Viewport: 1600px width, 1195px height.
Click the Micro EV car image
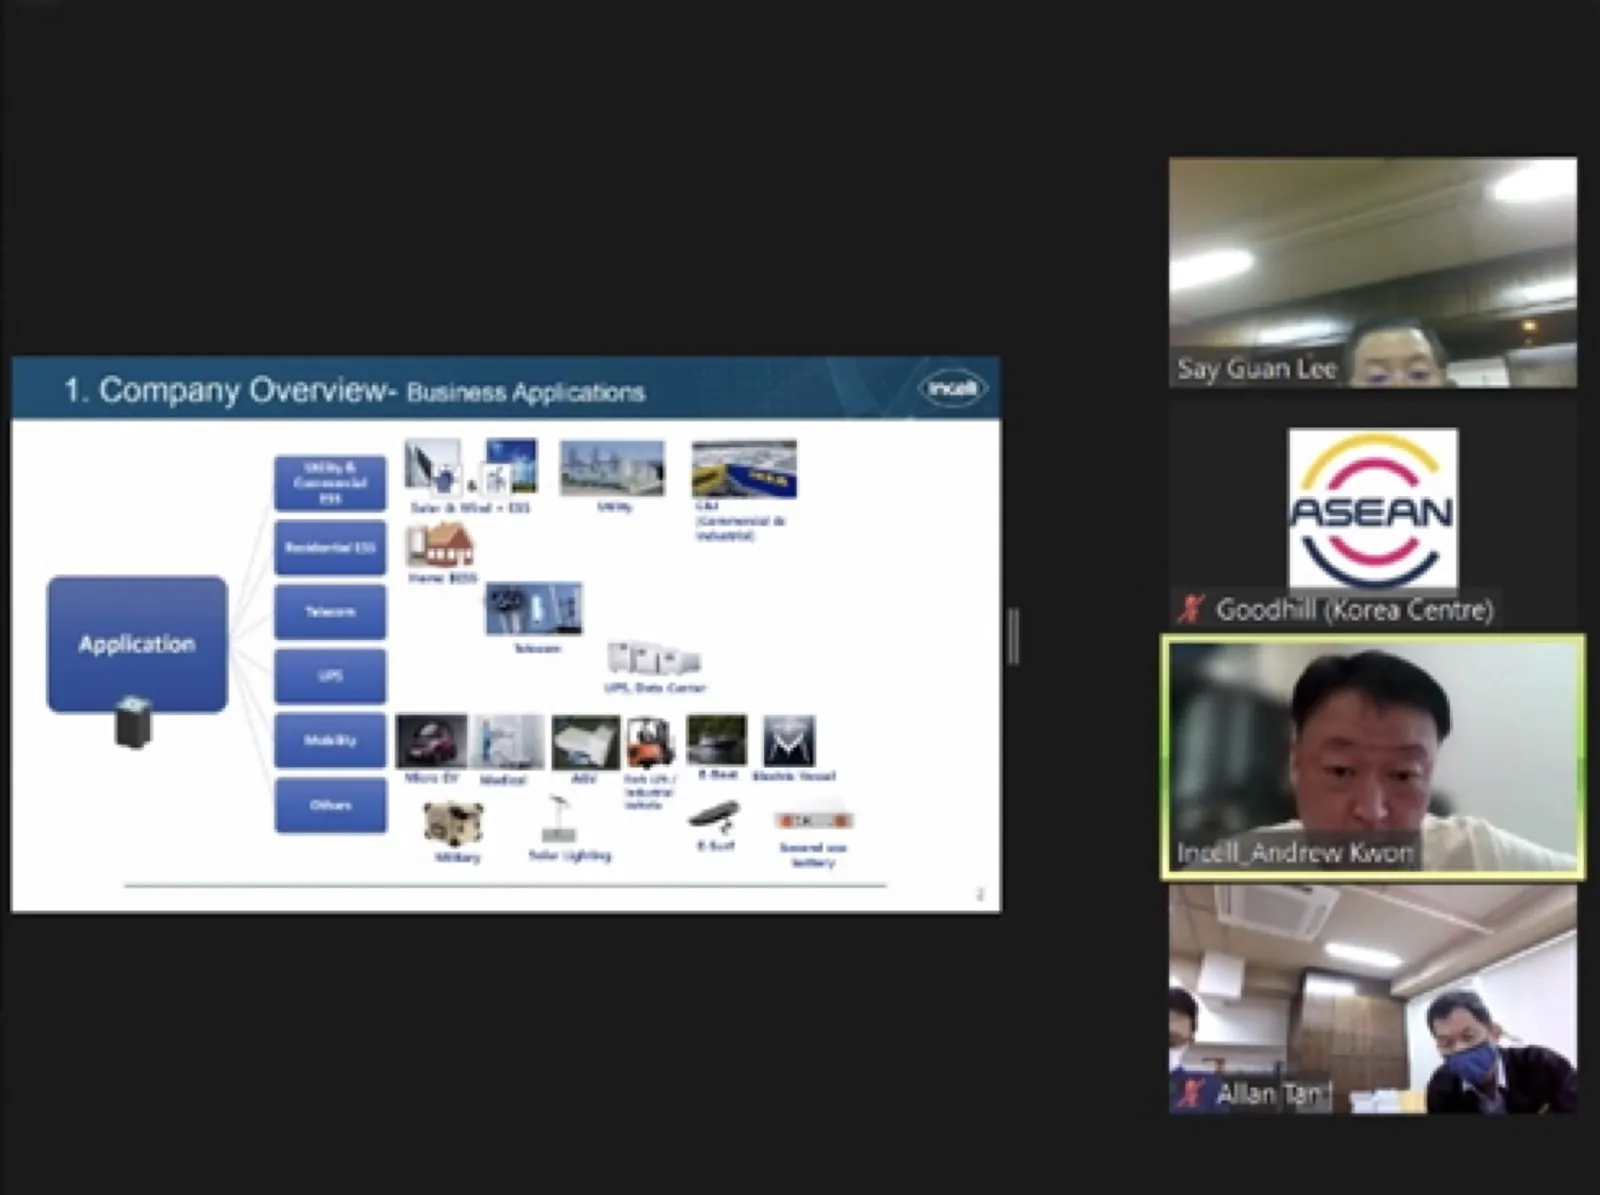coord(431,741)
